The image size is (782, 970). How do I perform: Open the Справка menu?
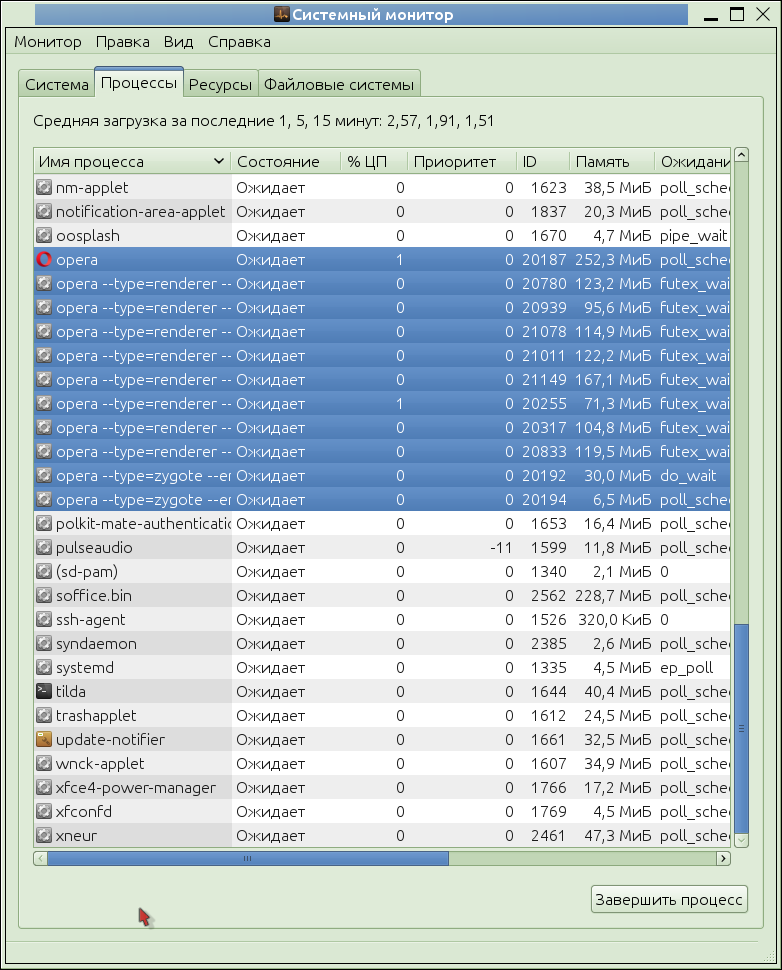coord(239,42)
